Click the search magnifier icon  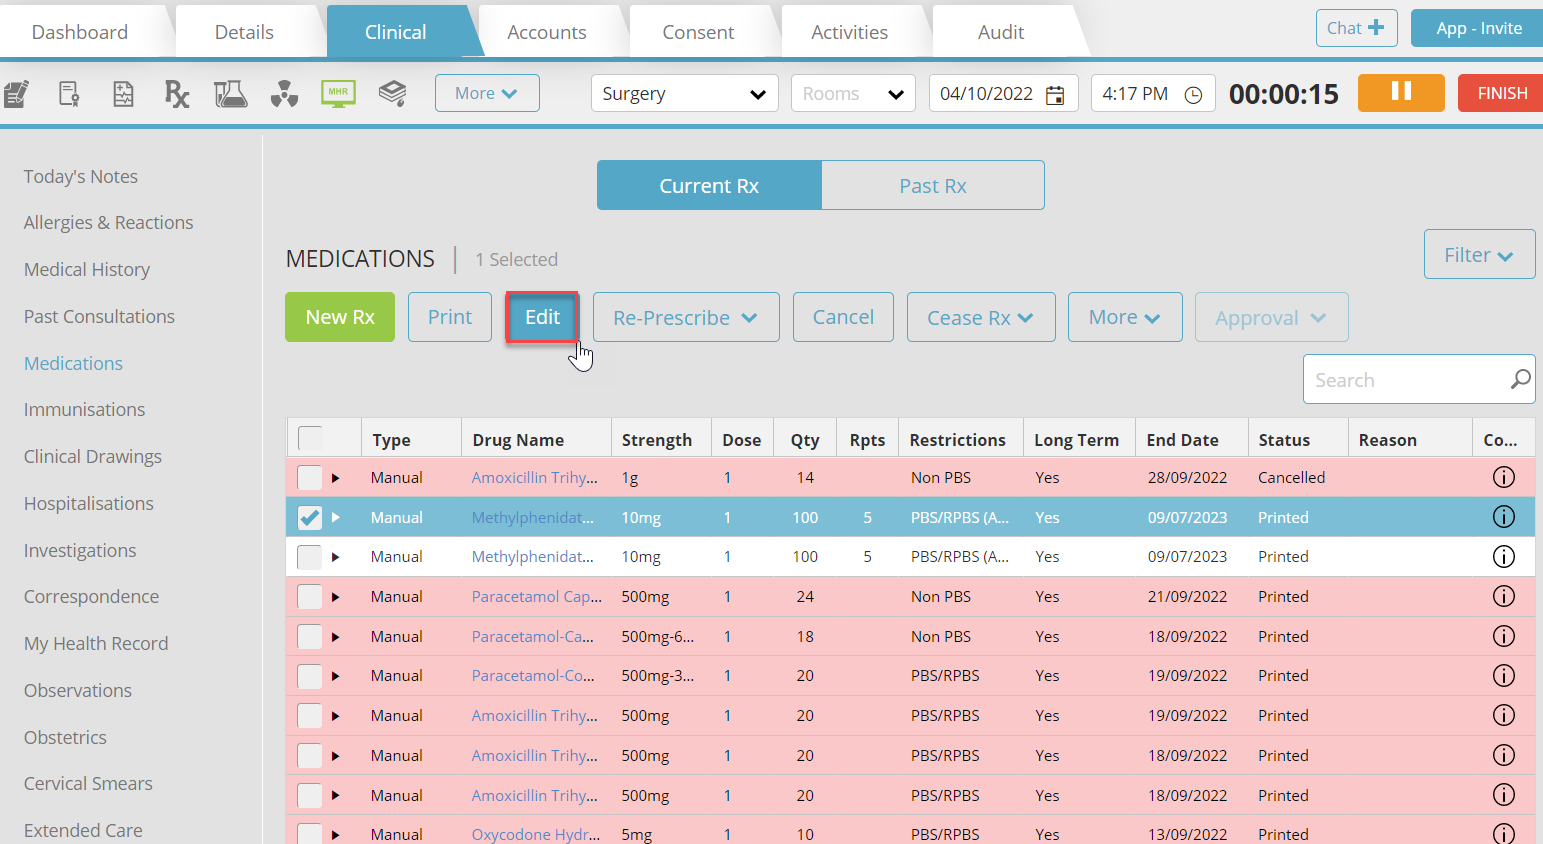1520,379
